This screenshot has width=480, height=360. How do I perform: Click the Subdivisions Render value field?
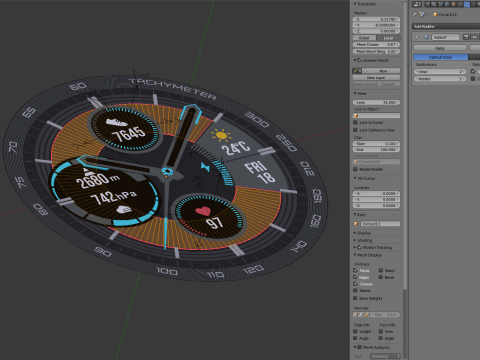(x=440, y=79)
